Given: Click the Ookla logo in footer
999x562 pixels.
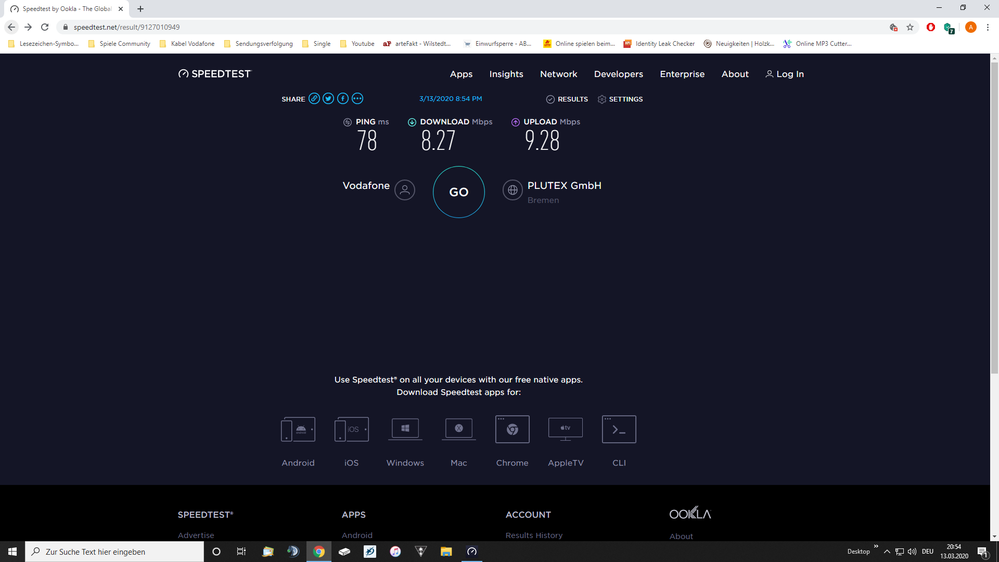Looking at the screenshot, I should point(690,514).
